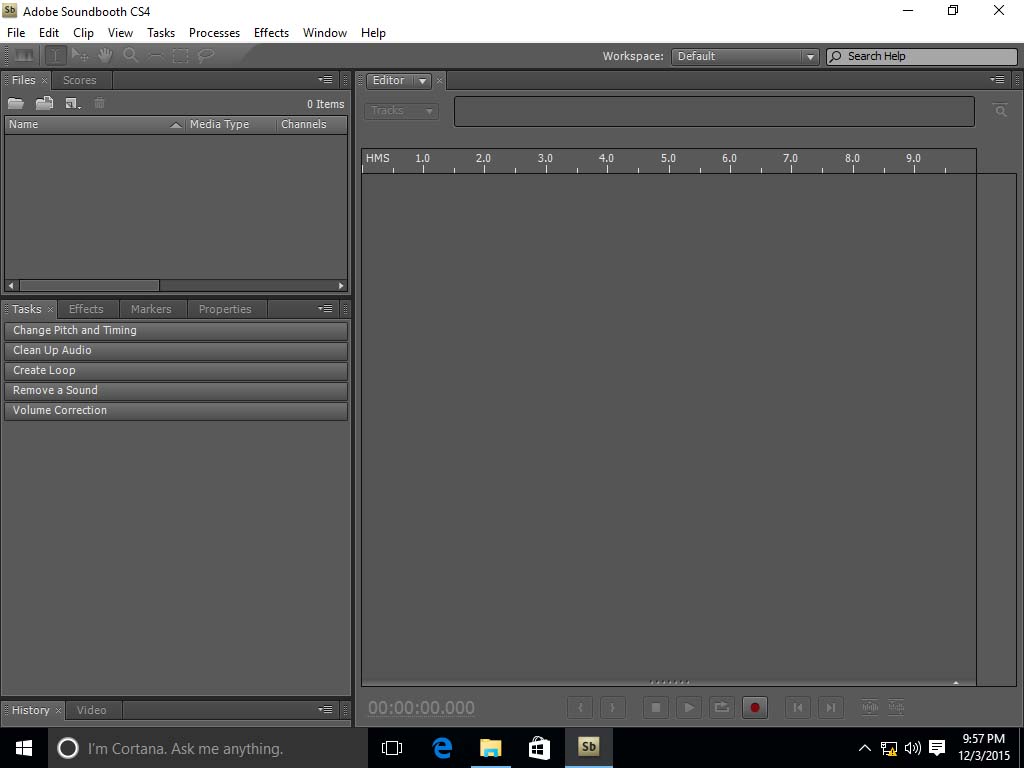
Task: Open the Editor tab file dropdown arrow
Action: [x=423, y=81]
